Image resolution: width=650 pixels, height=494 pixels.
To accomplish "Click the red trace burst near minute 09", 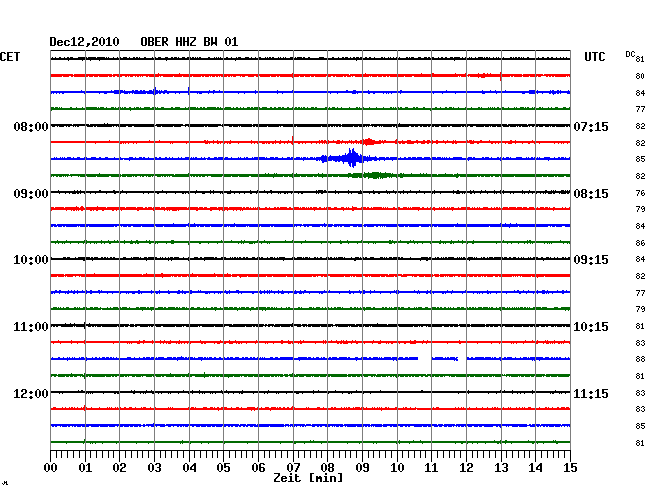I will (x=368, y=142).
